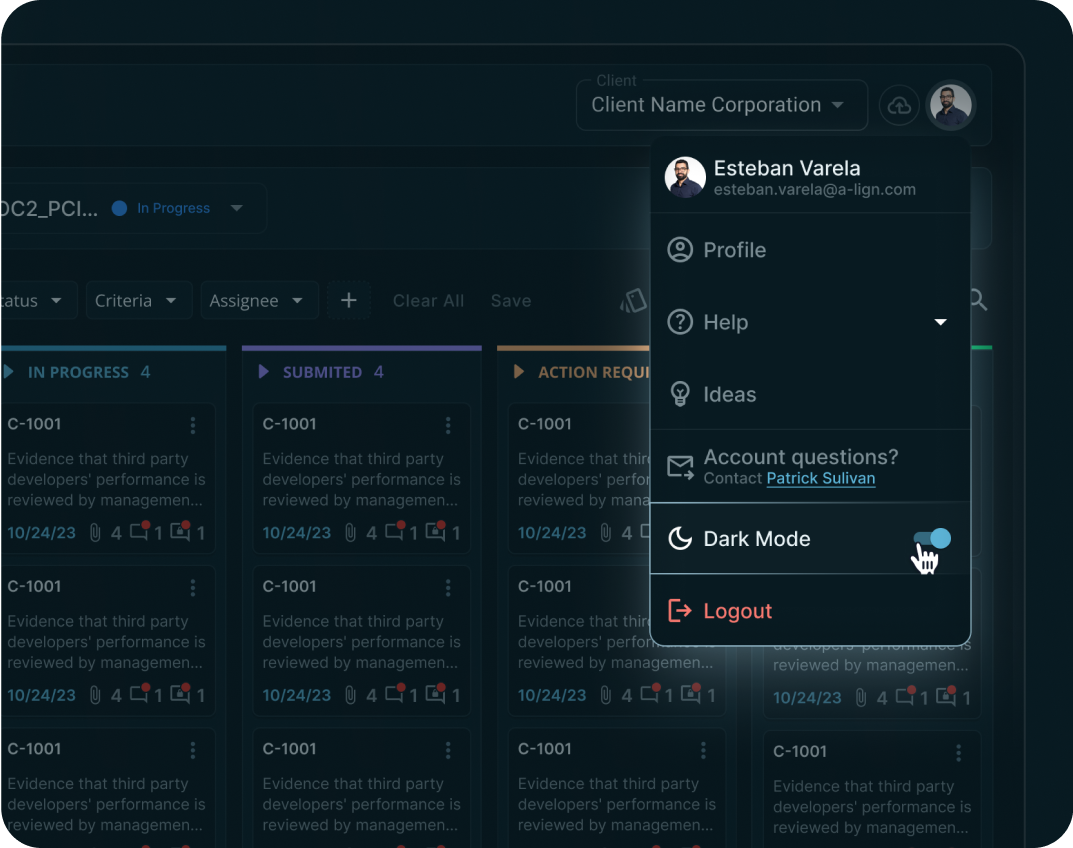The height and width of the screenshot is (848, 1073).
Task: Click the cloud upload icon in header
Action: click(899, 105)
